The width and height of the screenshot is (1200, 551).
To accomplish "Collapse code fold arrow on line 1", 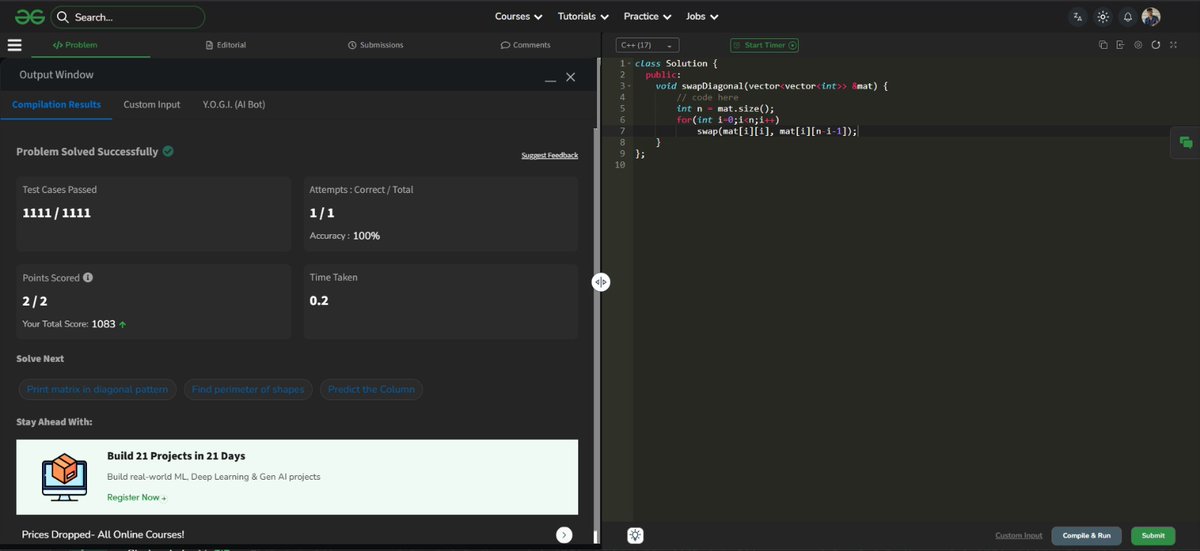I will [629, 64].
